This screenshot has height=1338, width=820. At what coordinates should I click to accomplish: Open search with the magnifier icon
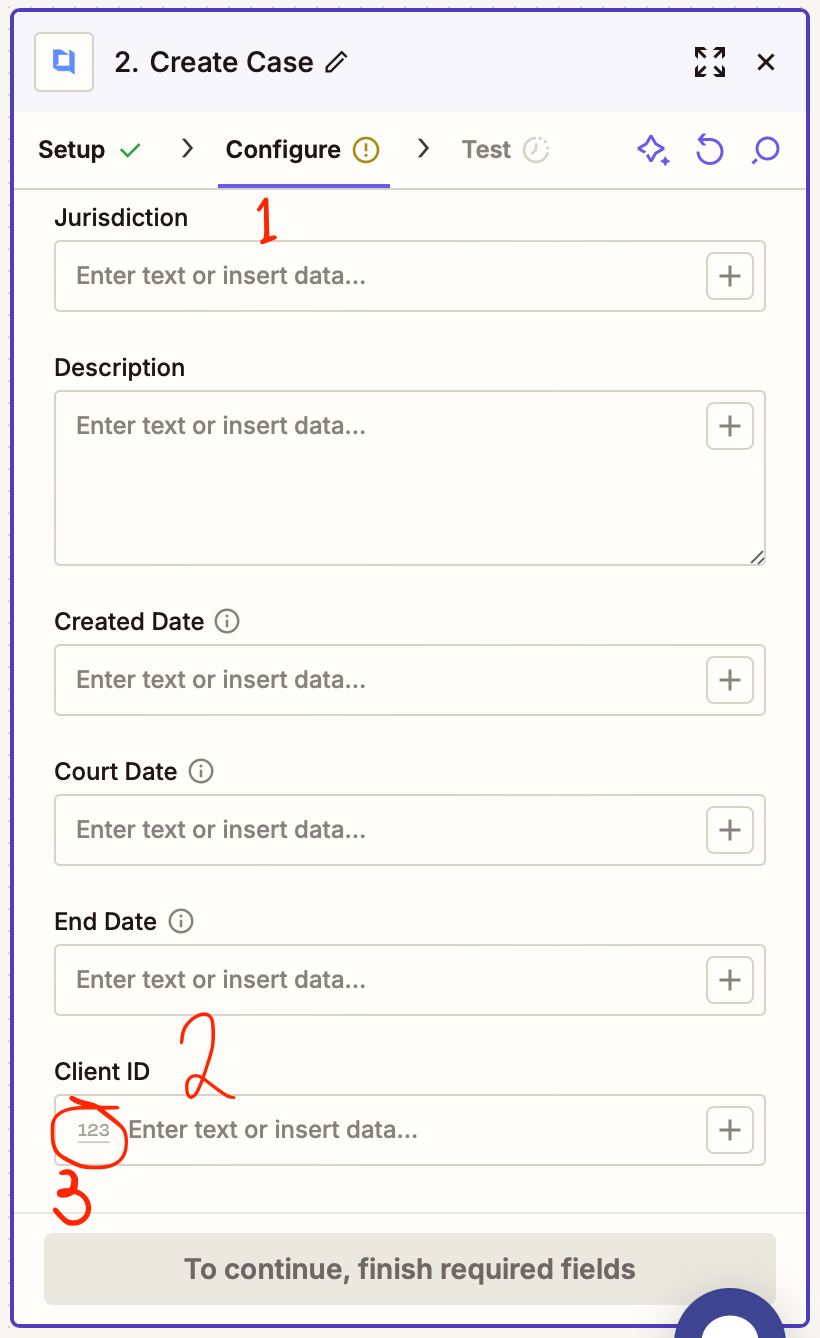[765, 149]
